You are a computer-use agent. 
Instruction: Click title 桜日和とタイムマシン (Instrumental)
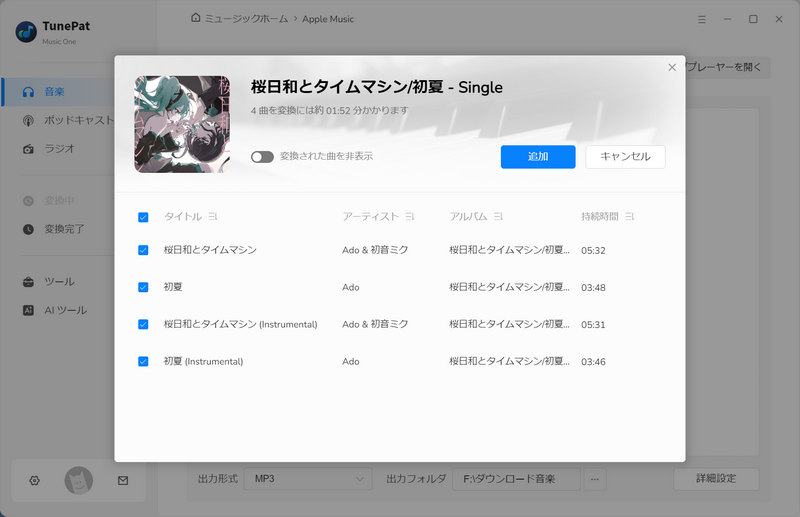[240, 325]
